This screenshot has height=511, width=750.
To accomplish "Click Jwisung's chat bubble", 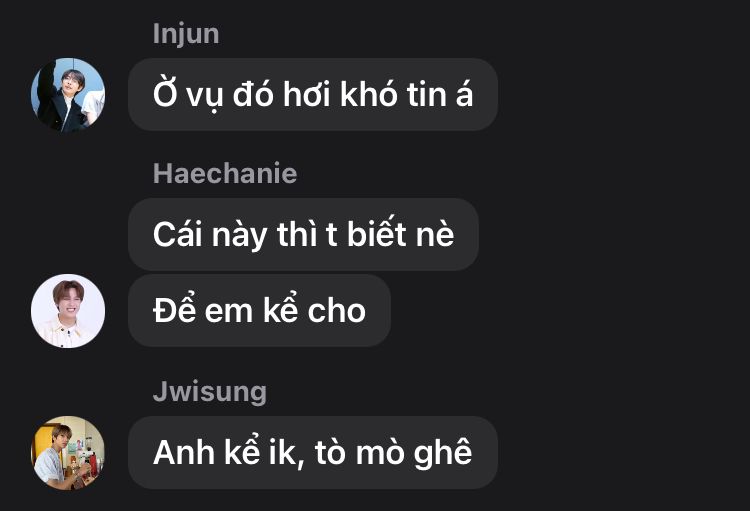I will pyautogui.click(x=313, y=452).
